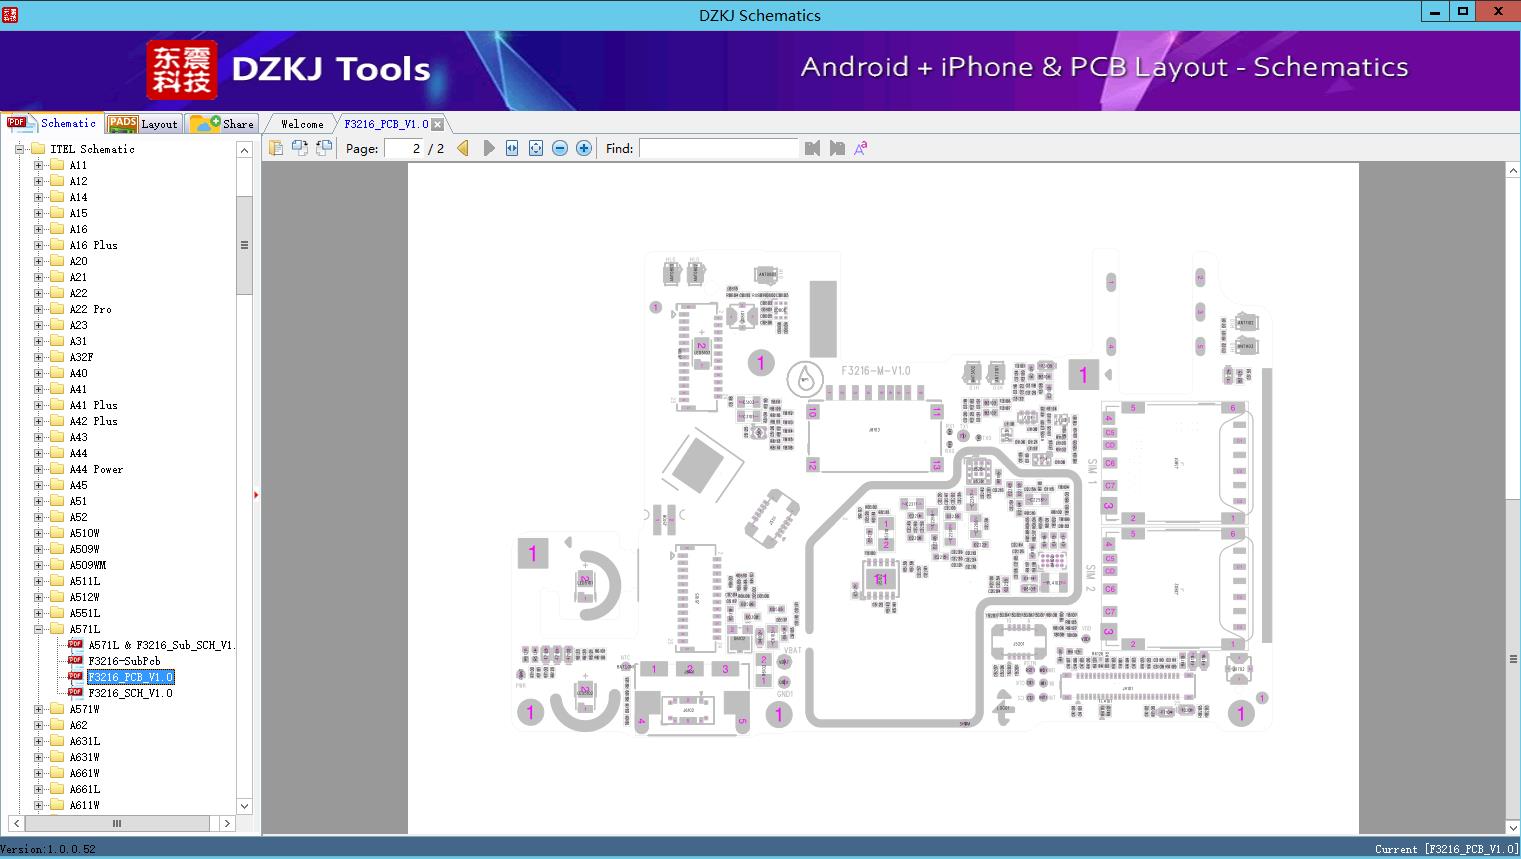Click the find previous icon
1521x859 pixels.
[812, 148]
